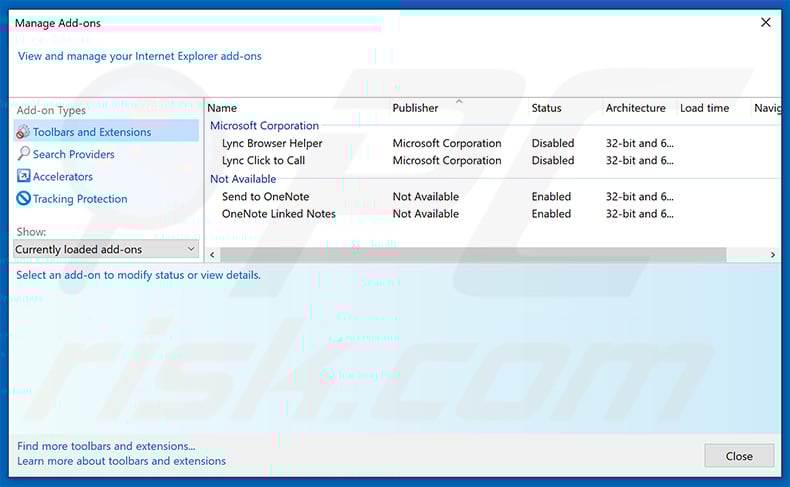Image resolution: width=790 pixels, height=487 pixels.
Task: Select the OneNote Linked Notes add-on
Action: tap(279, 214)
